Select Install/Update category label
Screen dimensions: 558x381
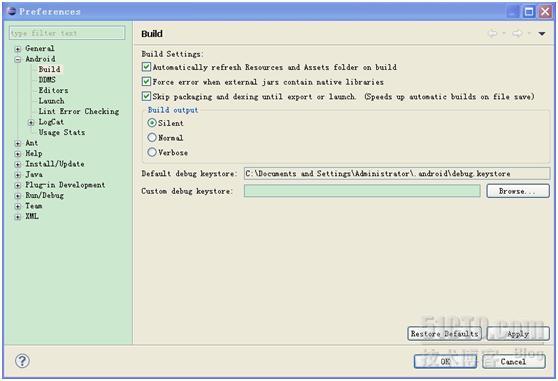coord(55,164)
